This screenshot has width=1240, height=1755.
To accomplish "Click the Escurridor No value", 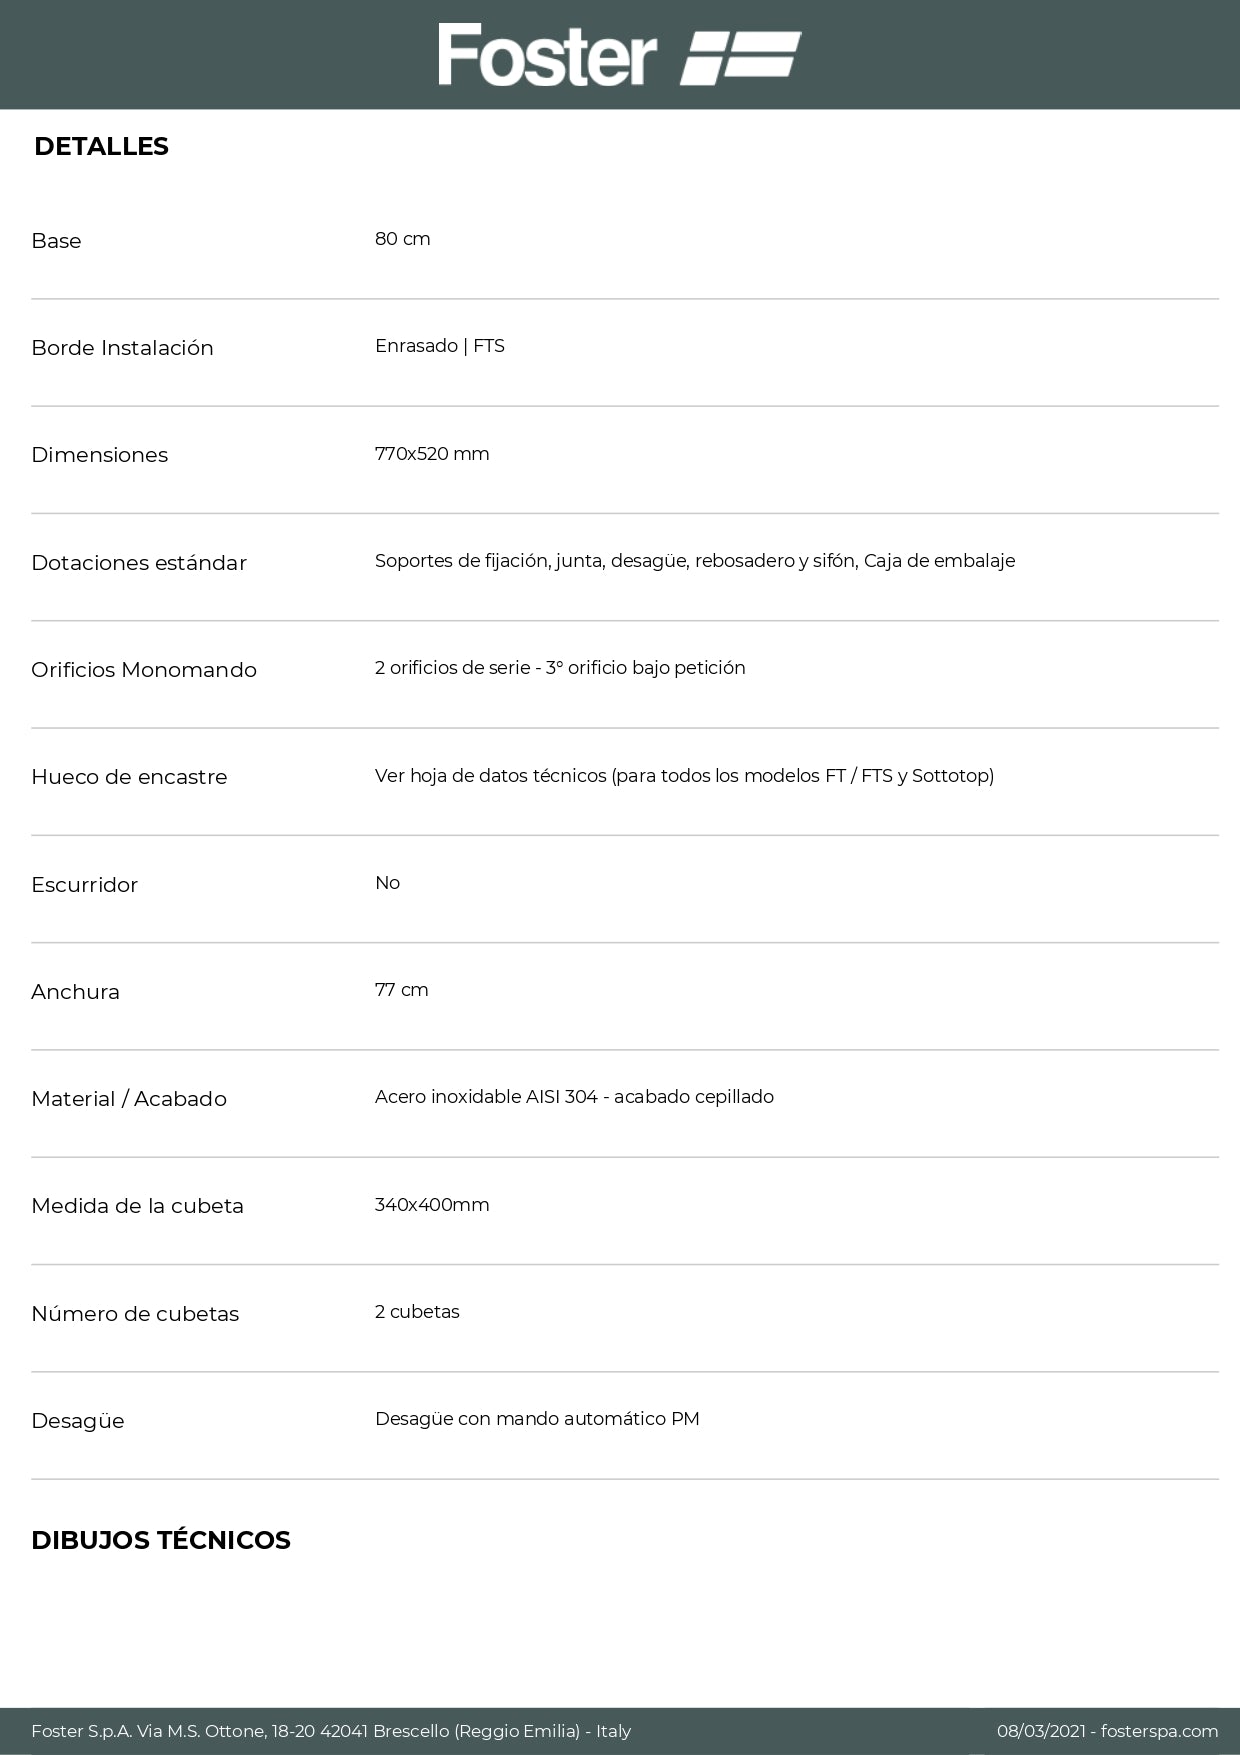I will coord(387,883).
